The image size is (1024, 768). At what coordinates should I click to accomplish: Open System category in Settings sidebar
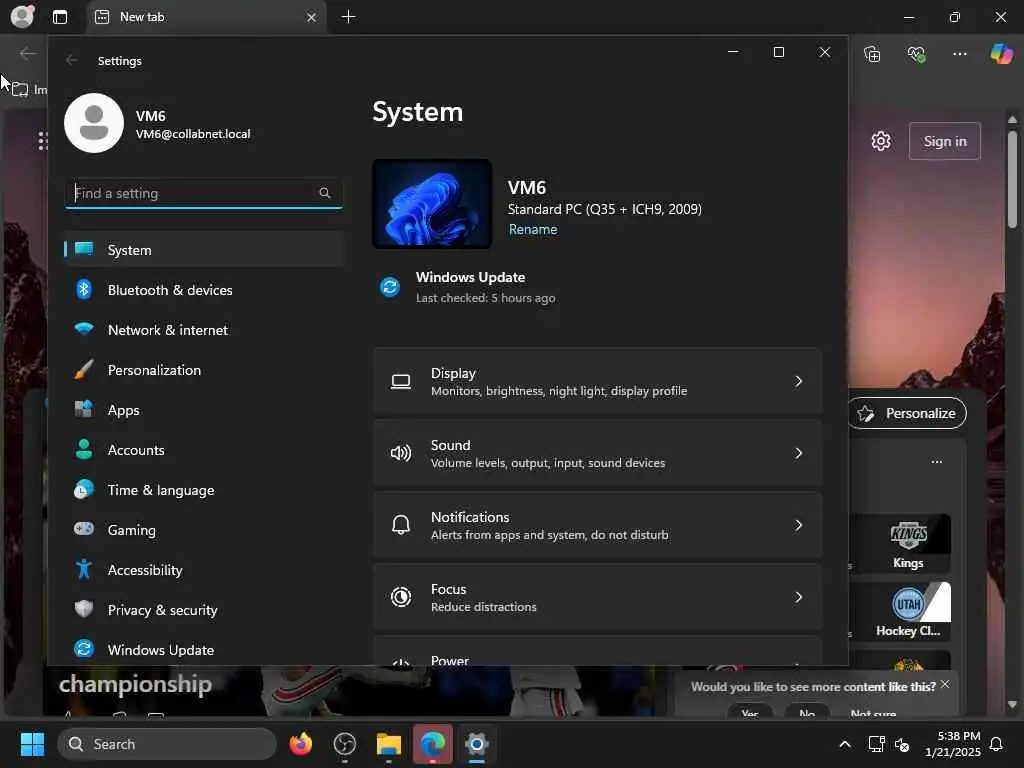[x=204, y=249]
